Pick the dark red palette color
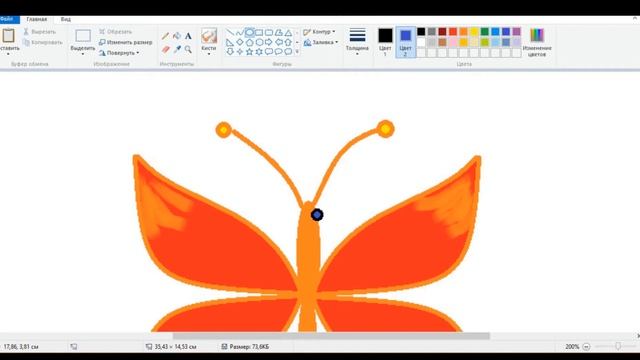Image resolution: width=640 pixels, height=360 pixels. pos(442,31)
